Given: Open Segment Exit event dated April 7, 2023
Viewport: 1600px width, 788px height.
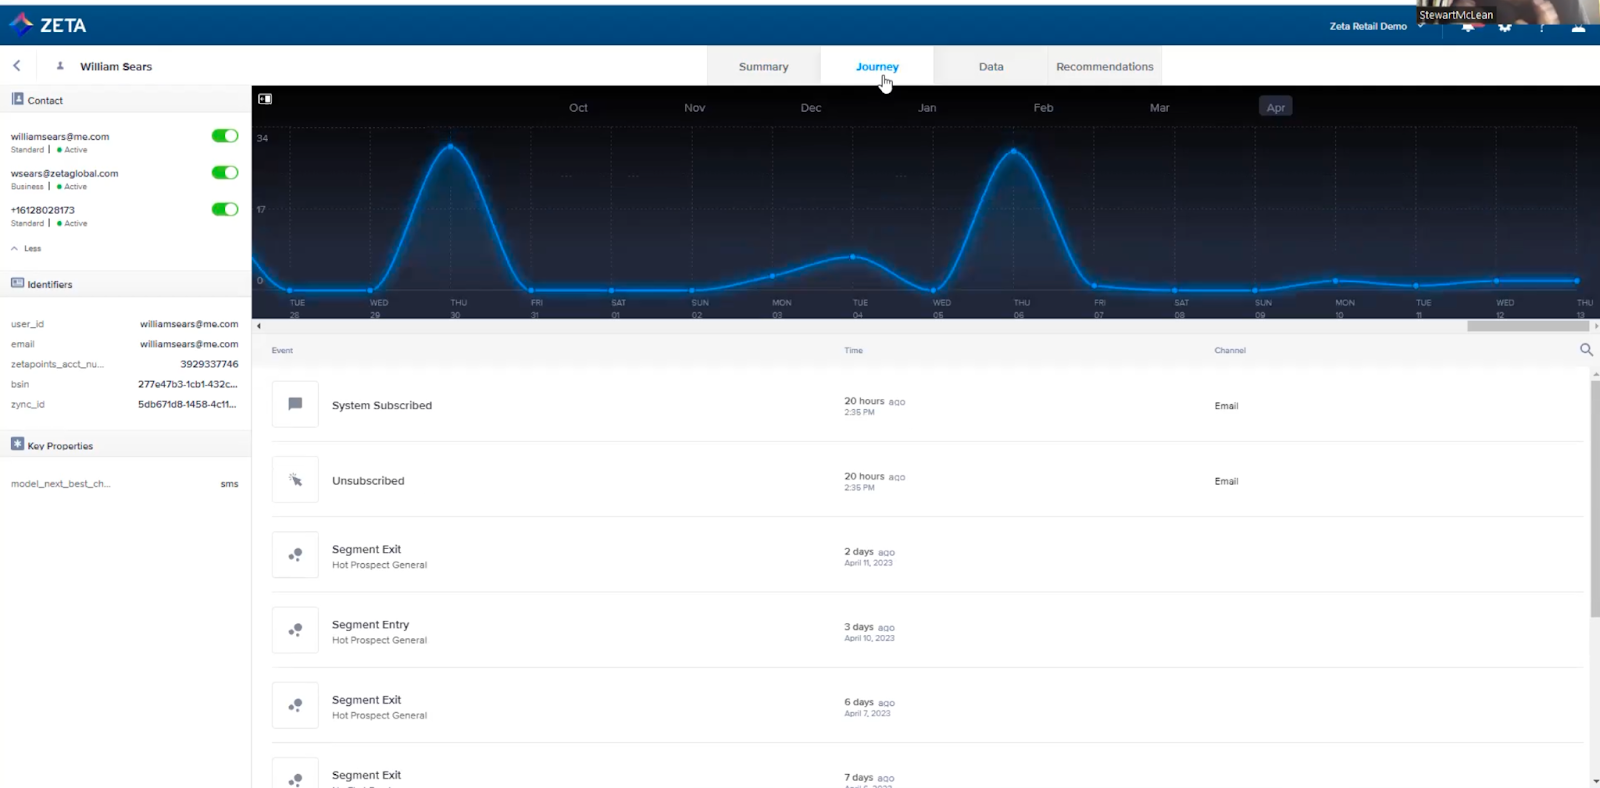Looking at the screenshot, I should 927,705.
